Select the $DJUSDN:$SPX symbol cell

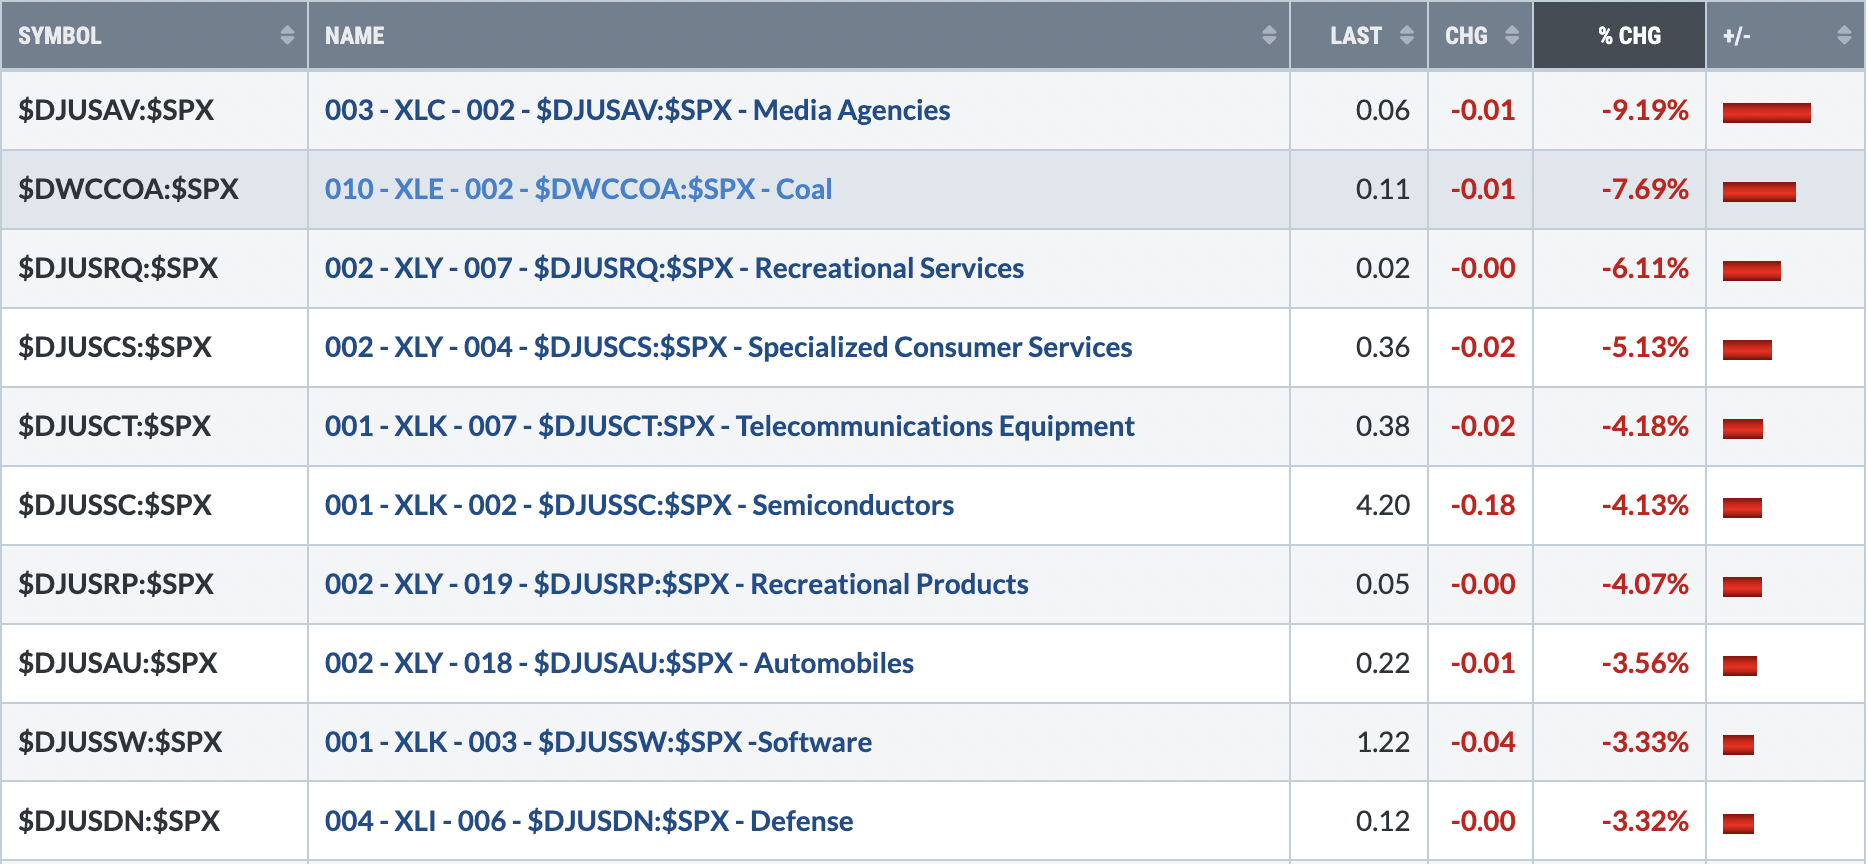point(155,821)
